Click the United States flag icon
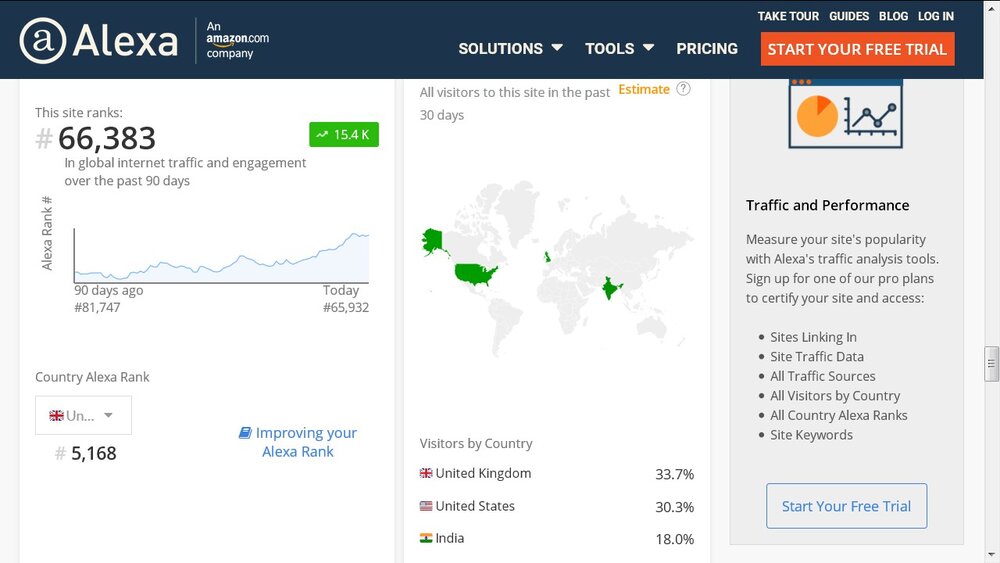Viewport: 1000px width, 563px height. click(426, 506)
